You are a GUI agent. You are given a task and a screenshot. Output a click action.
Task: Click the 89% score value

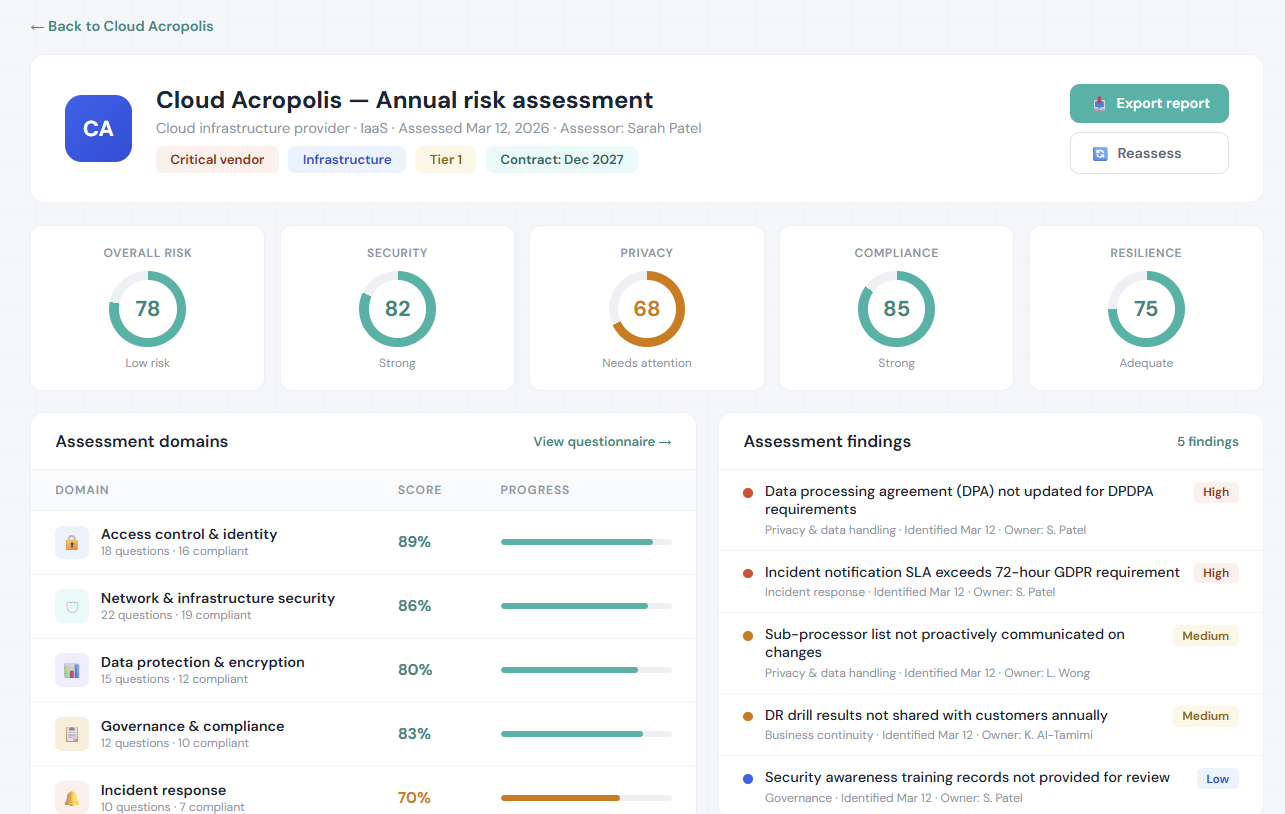coord(414,542)
